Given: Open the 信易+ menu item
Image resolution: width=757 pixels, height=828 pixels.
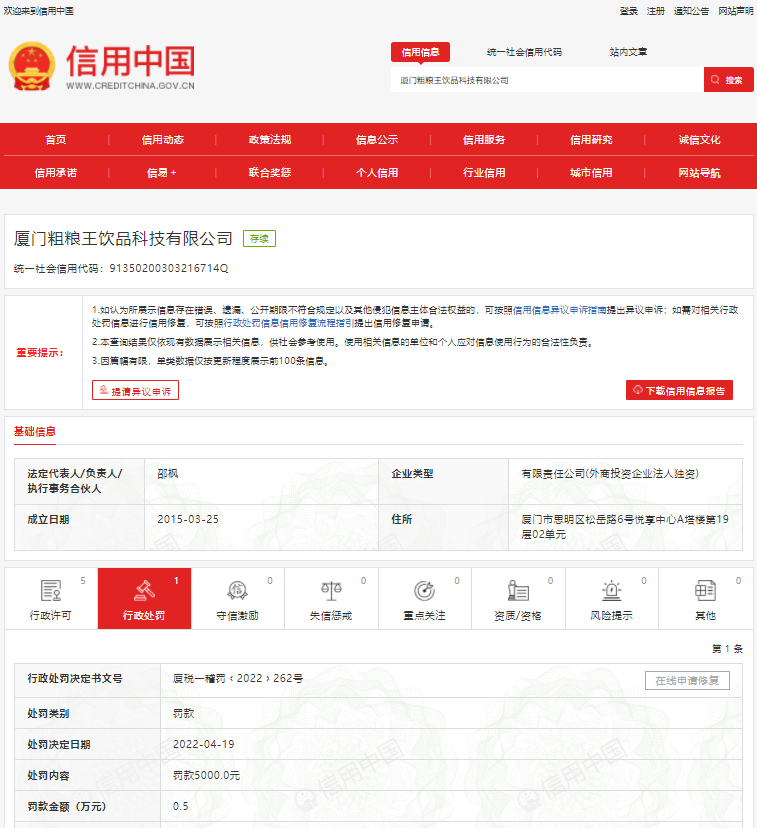Looking at the screenshot, I should [x=162, y=173].
